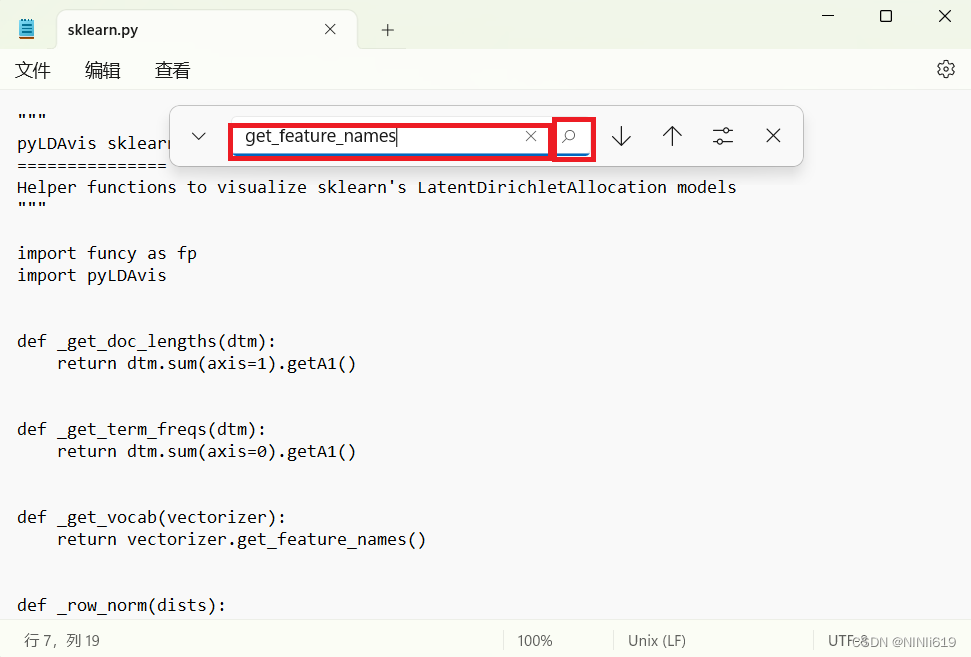Image resolution: width=971 pixels, height=657 pixels.
Task: Create a new tab
Action: click(x=386, y=29)
